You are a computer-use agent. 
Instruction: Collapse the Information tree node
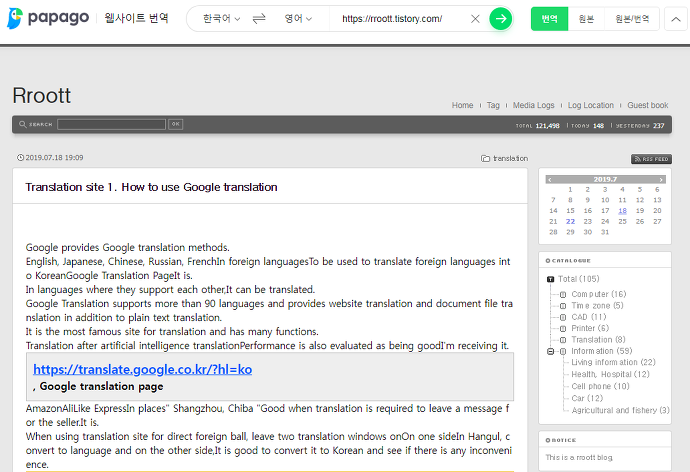click(x=550, y=351)
